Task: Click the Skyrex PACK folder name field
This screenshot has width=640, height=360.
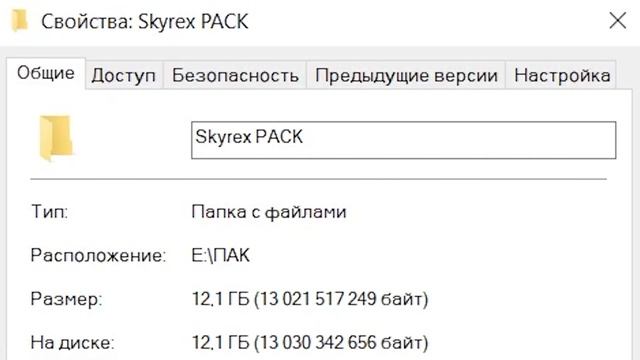Action: pyautogui.click(x=404, y=140)
